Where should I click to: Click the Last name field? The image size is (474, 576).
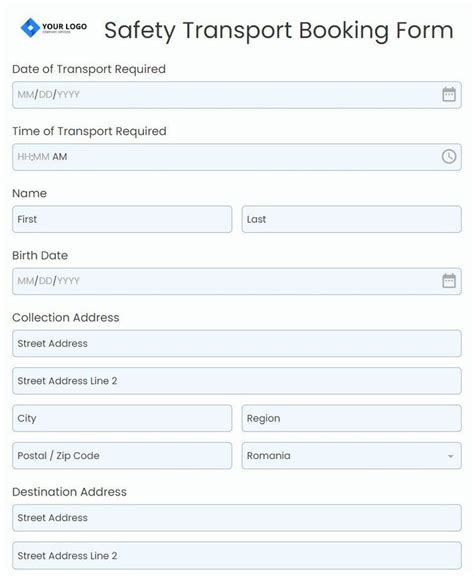(351, 219)
